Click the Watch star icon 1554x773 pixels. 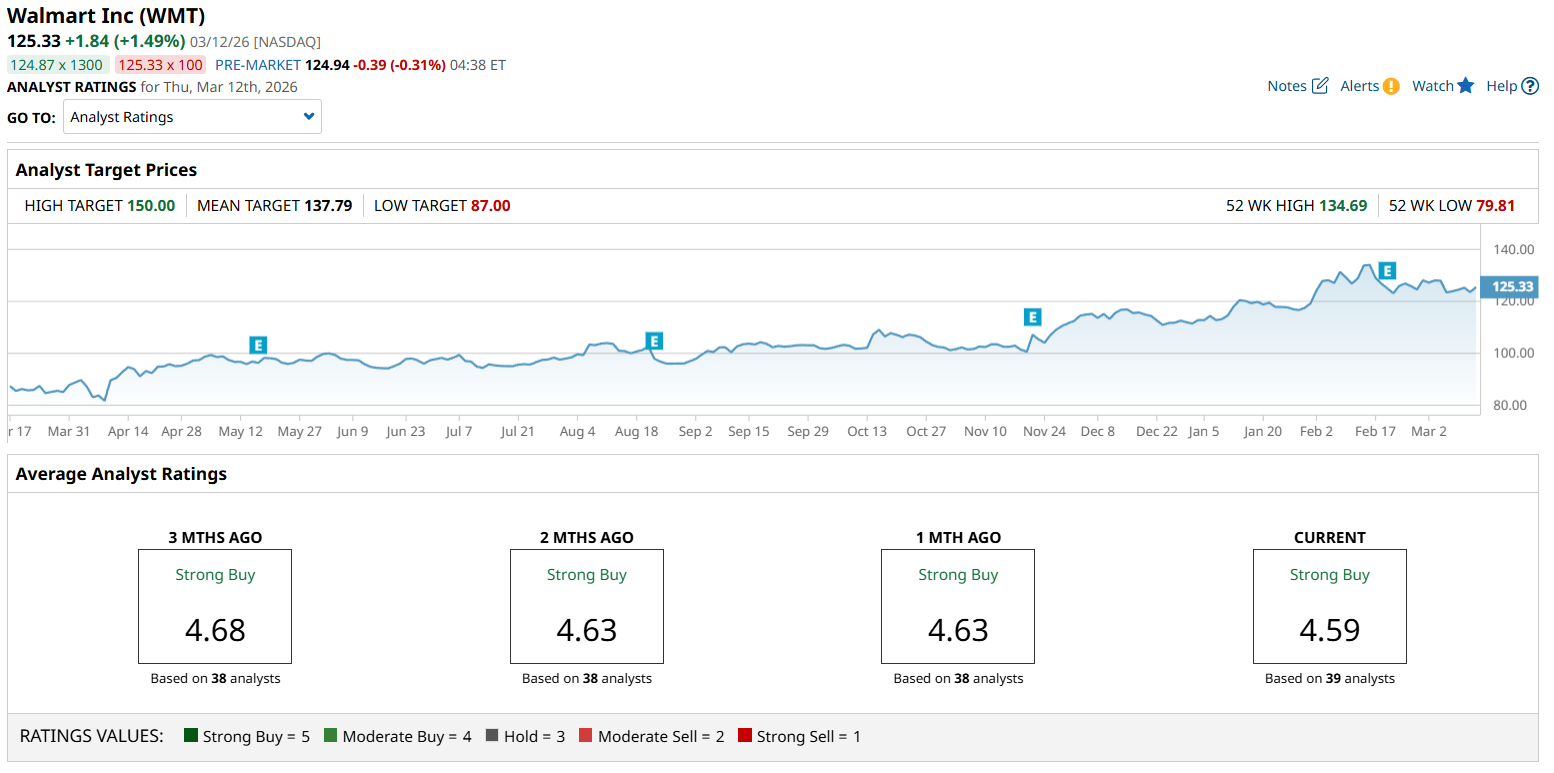point(1466,86)
